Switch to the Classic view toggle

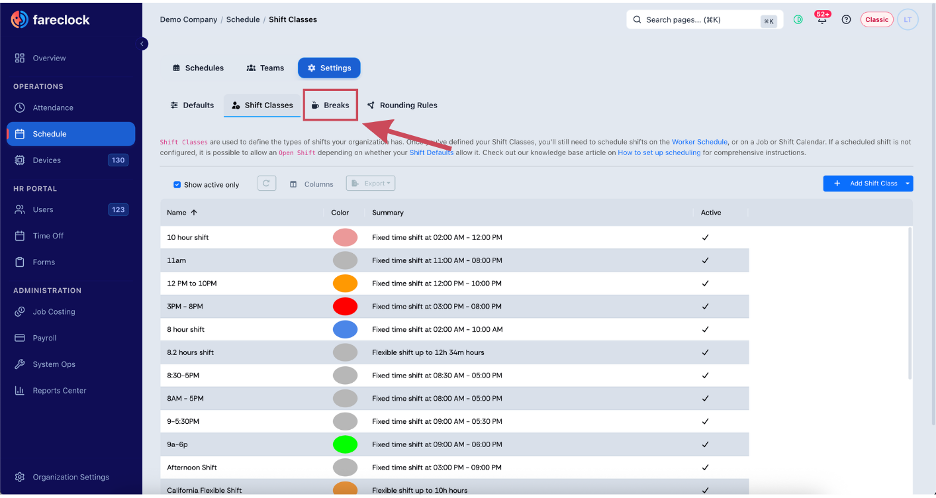coord(876,20)
